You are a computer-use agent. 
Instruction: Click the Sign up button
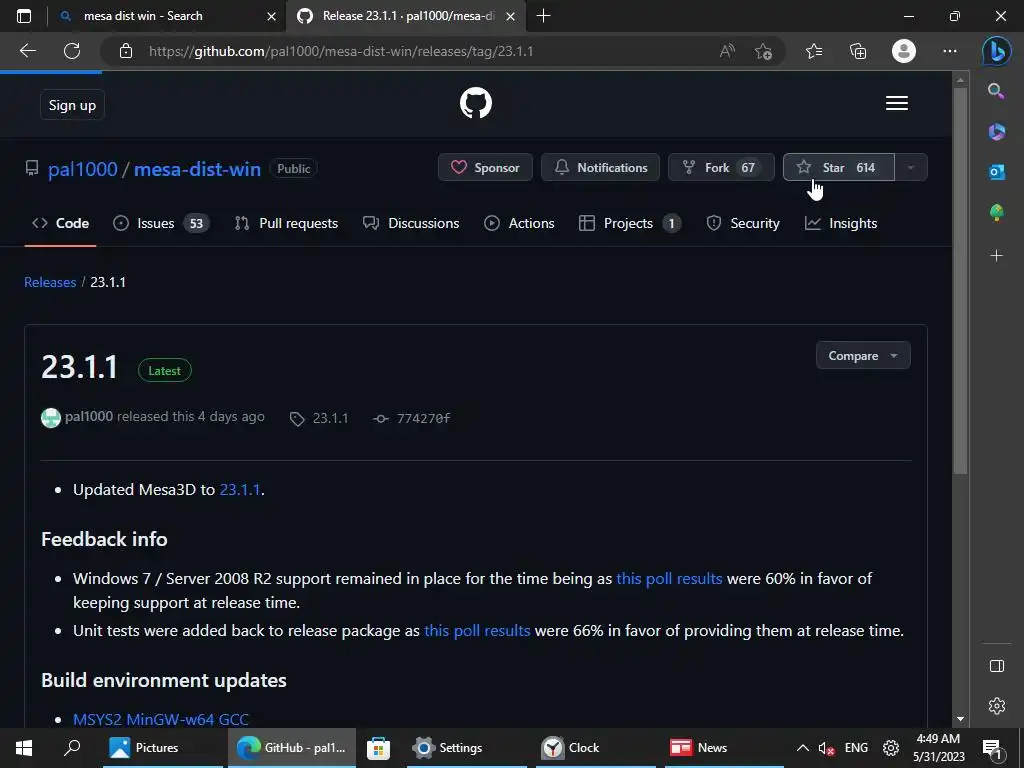click(x=72, y=105)
